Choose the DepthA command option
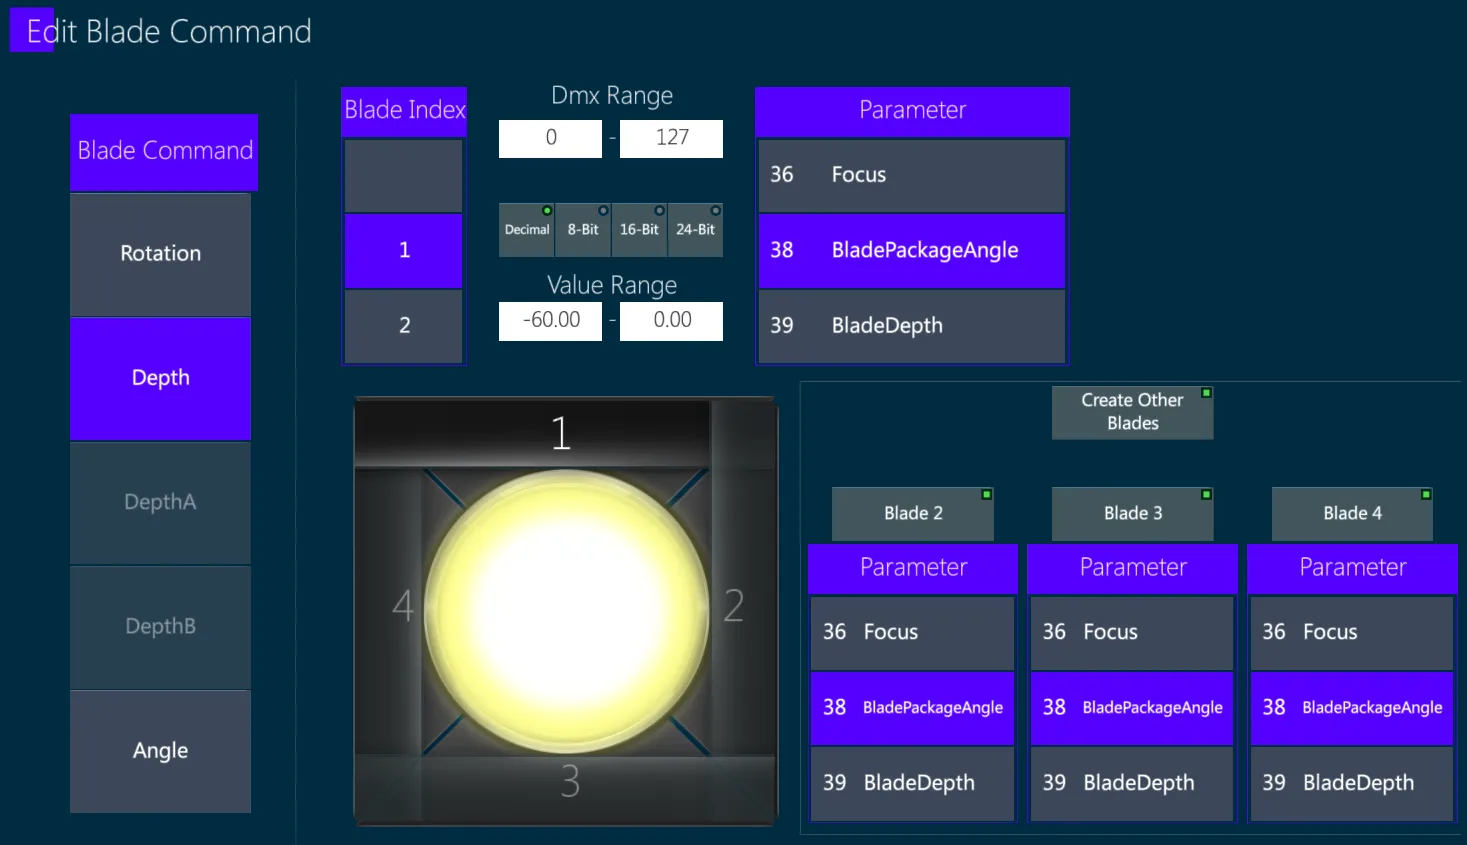This screenshot has width=1467, height=845. 160,502
